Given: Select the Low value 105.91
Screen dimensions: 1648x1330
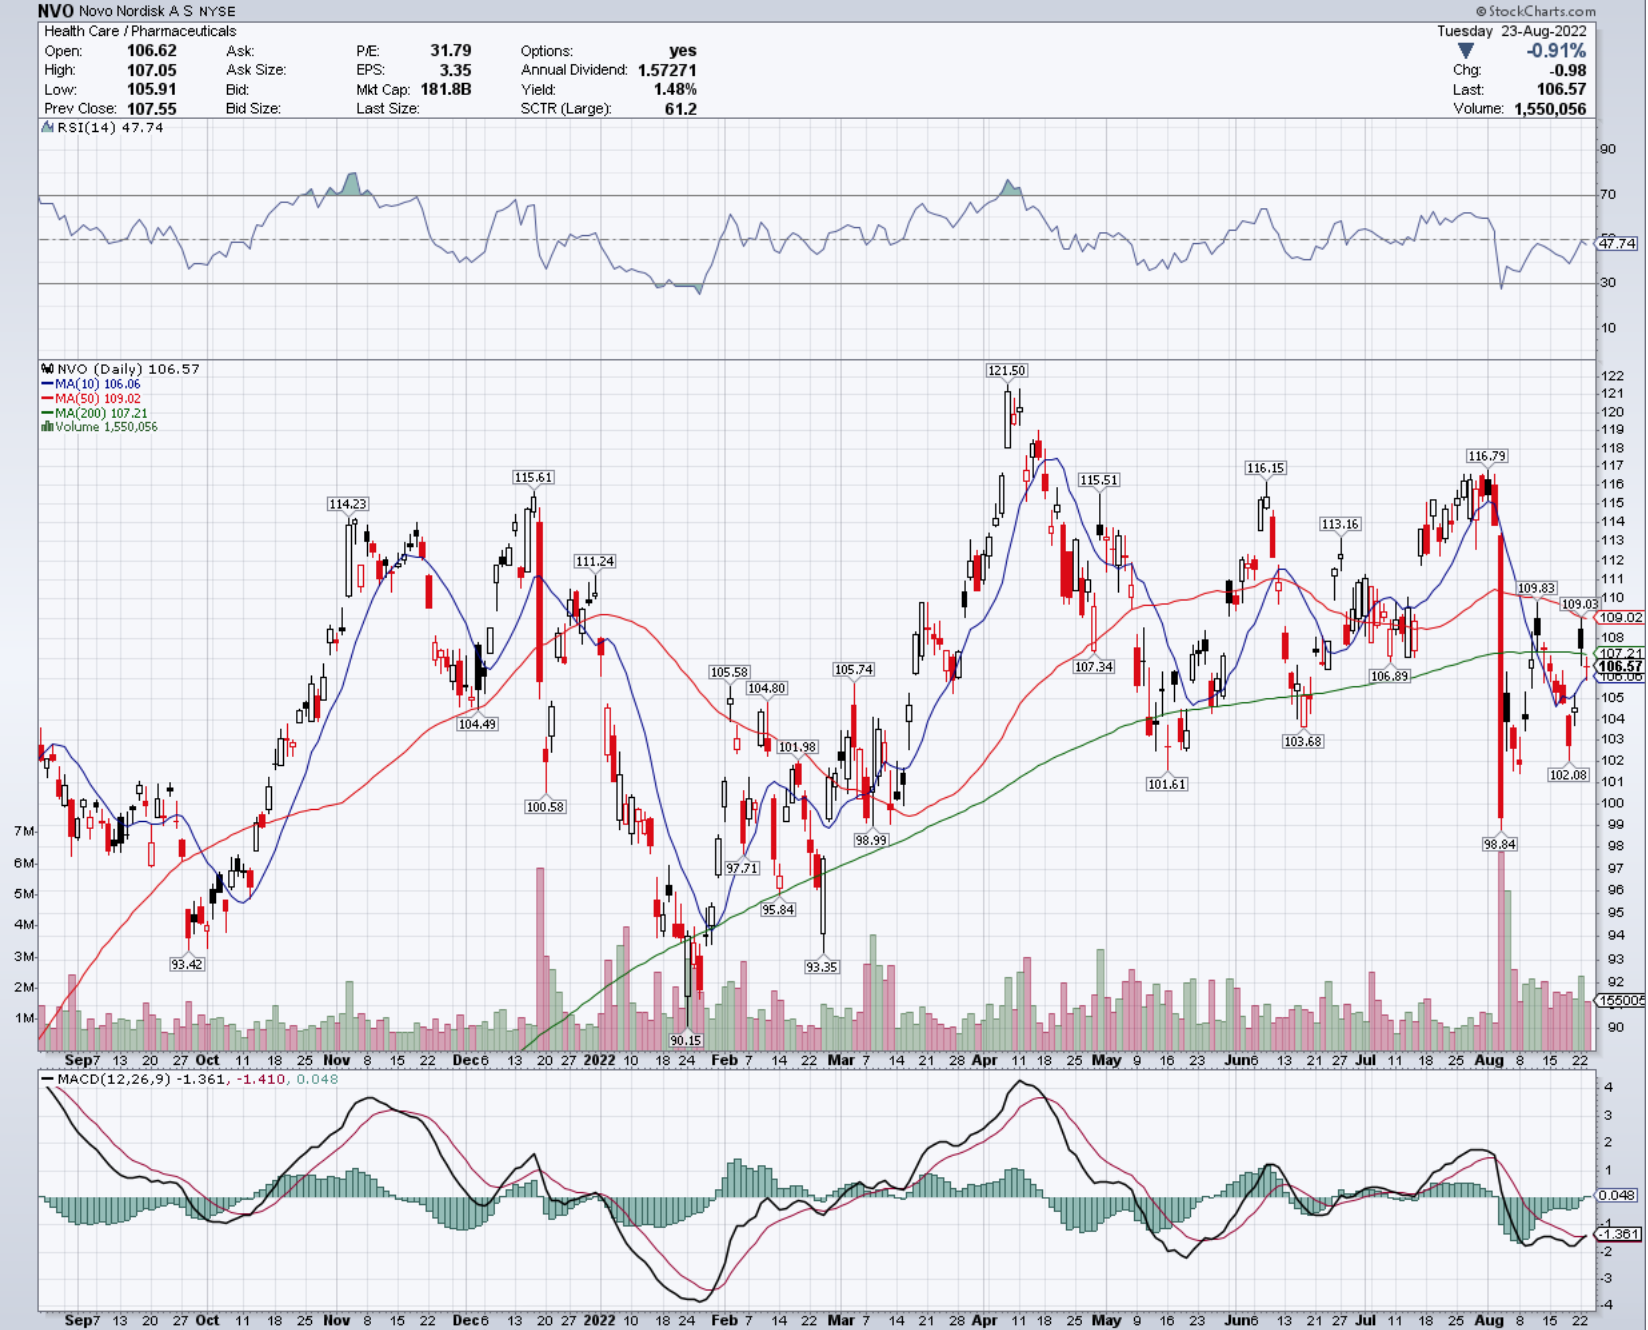Looking at the screenshot, I should point(152,89).
